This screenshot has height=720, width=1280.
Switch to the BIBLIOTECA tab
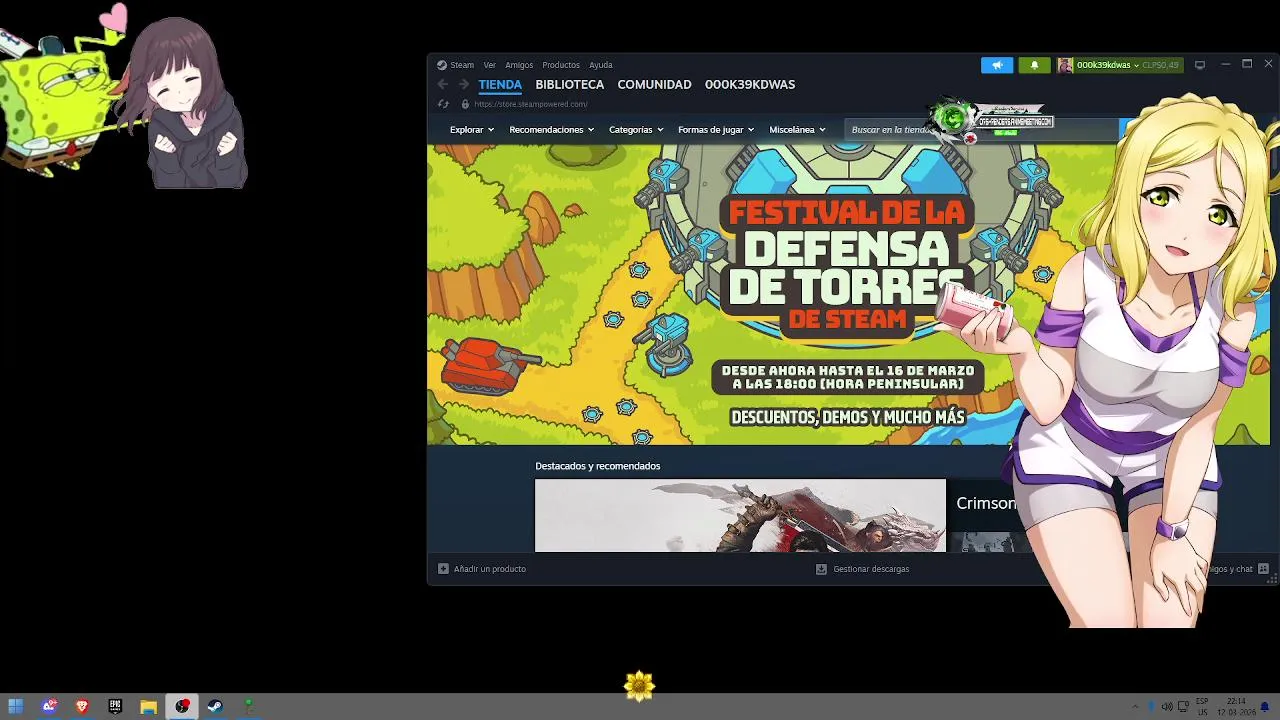pos(570,85)
